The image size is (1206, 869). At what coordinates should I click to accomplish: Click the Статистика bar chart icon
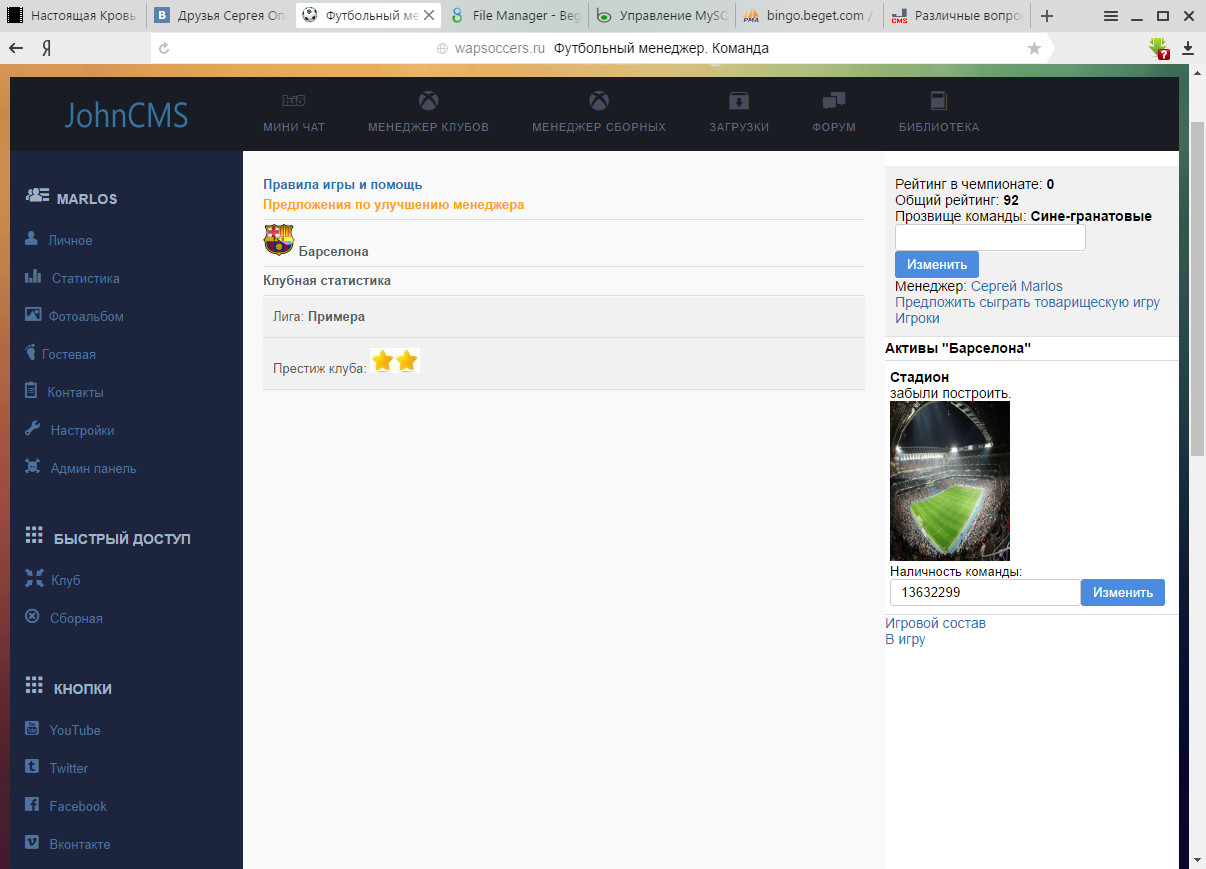(x=33, y=277)
